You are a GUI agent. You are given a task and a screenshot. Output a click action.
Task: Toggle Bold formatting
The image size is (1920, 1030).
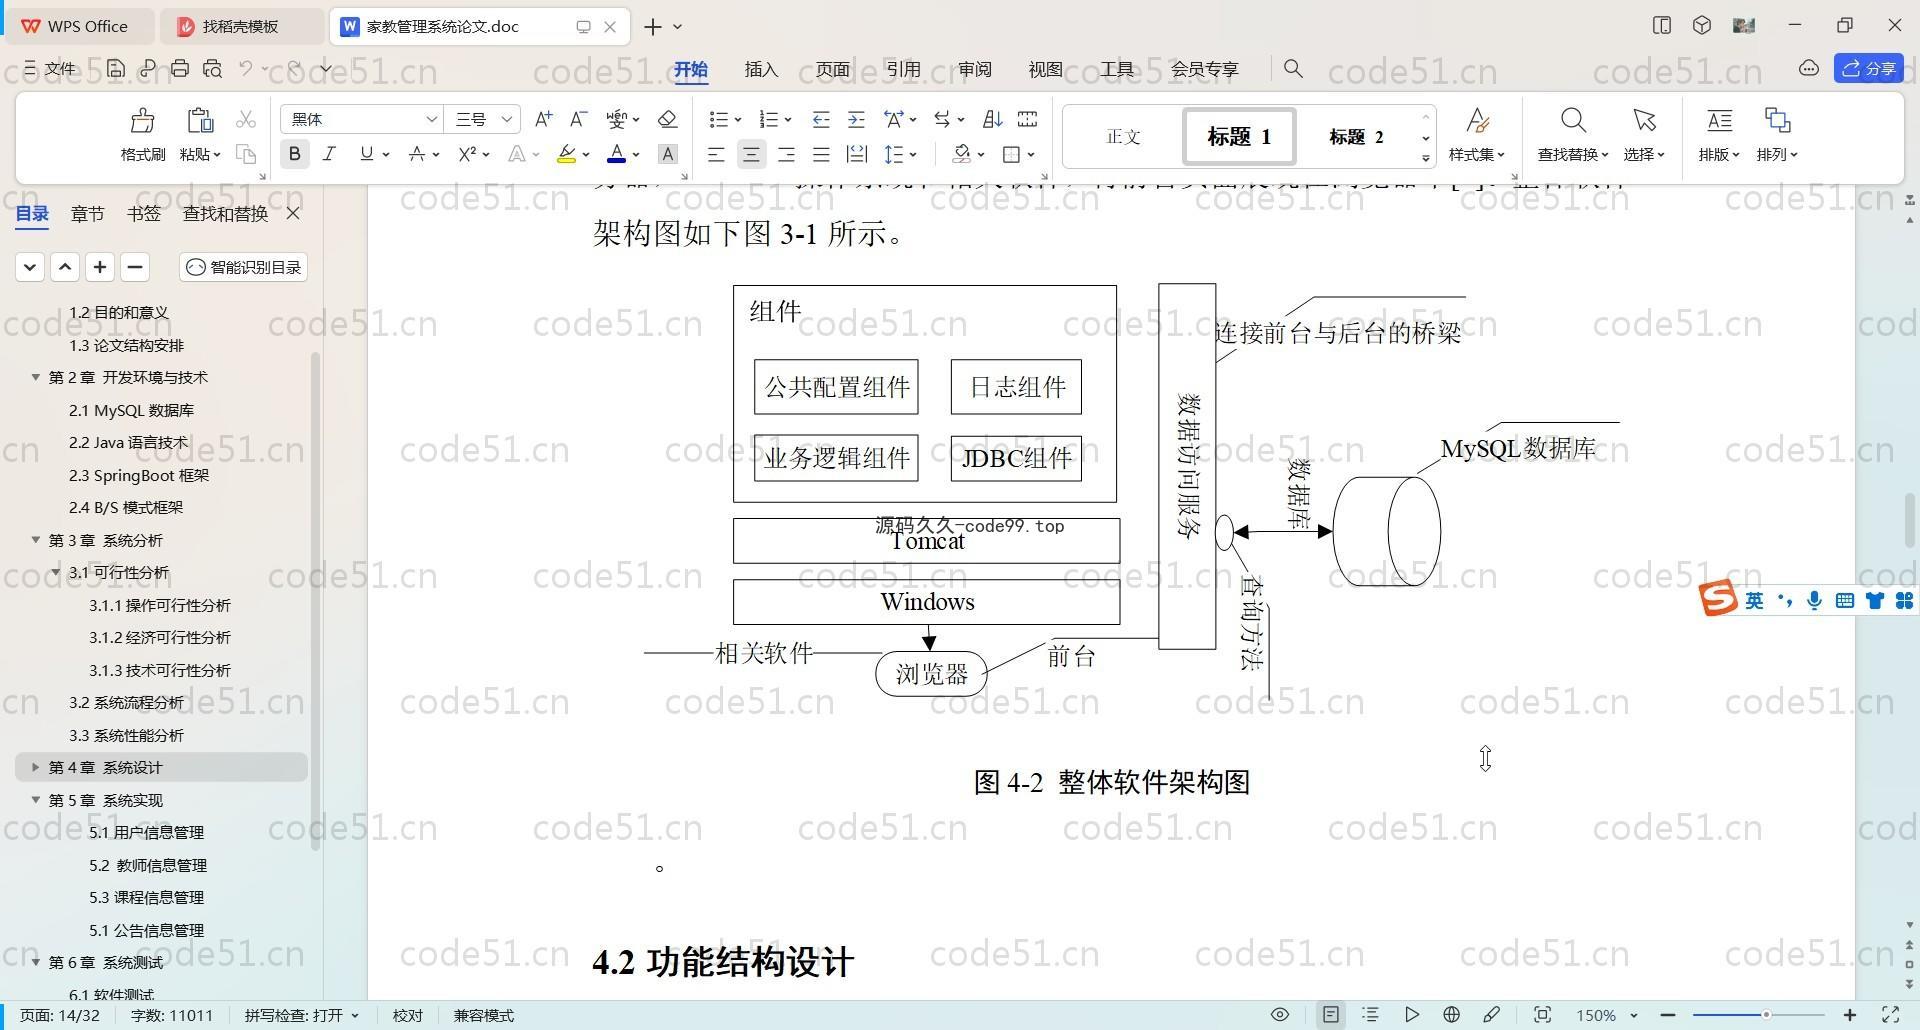(294, 154)
